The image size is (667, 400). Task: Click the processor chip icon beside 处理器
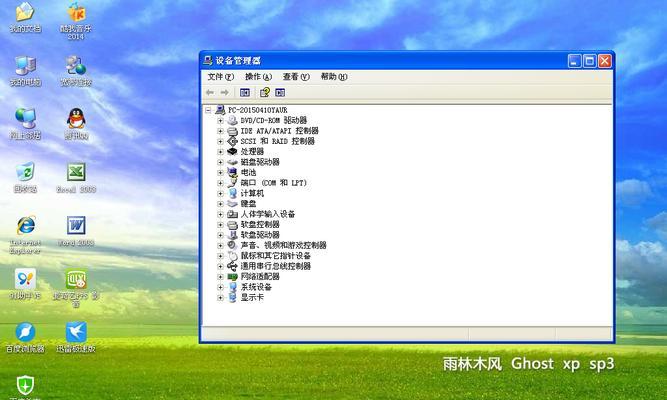click(232, 151)
